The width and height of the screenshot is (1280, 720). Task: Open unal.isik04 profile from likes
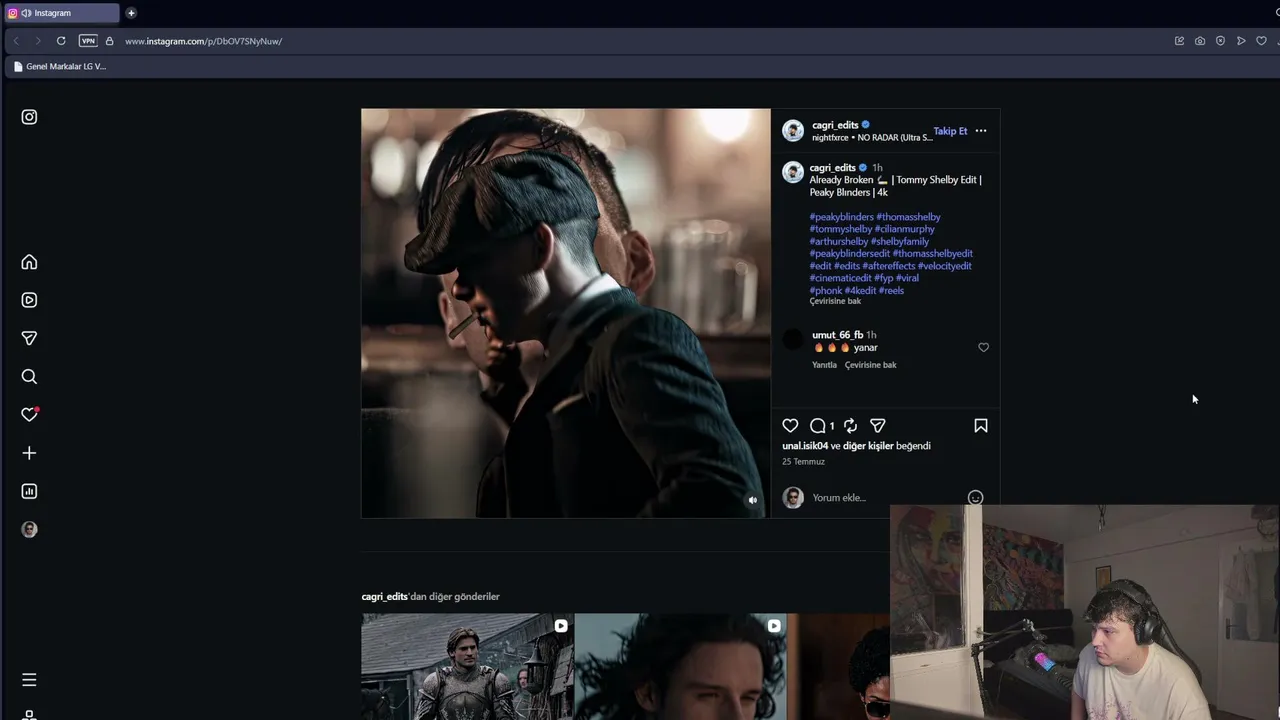(x=805, y=446)
